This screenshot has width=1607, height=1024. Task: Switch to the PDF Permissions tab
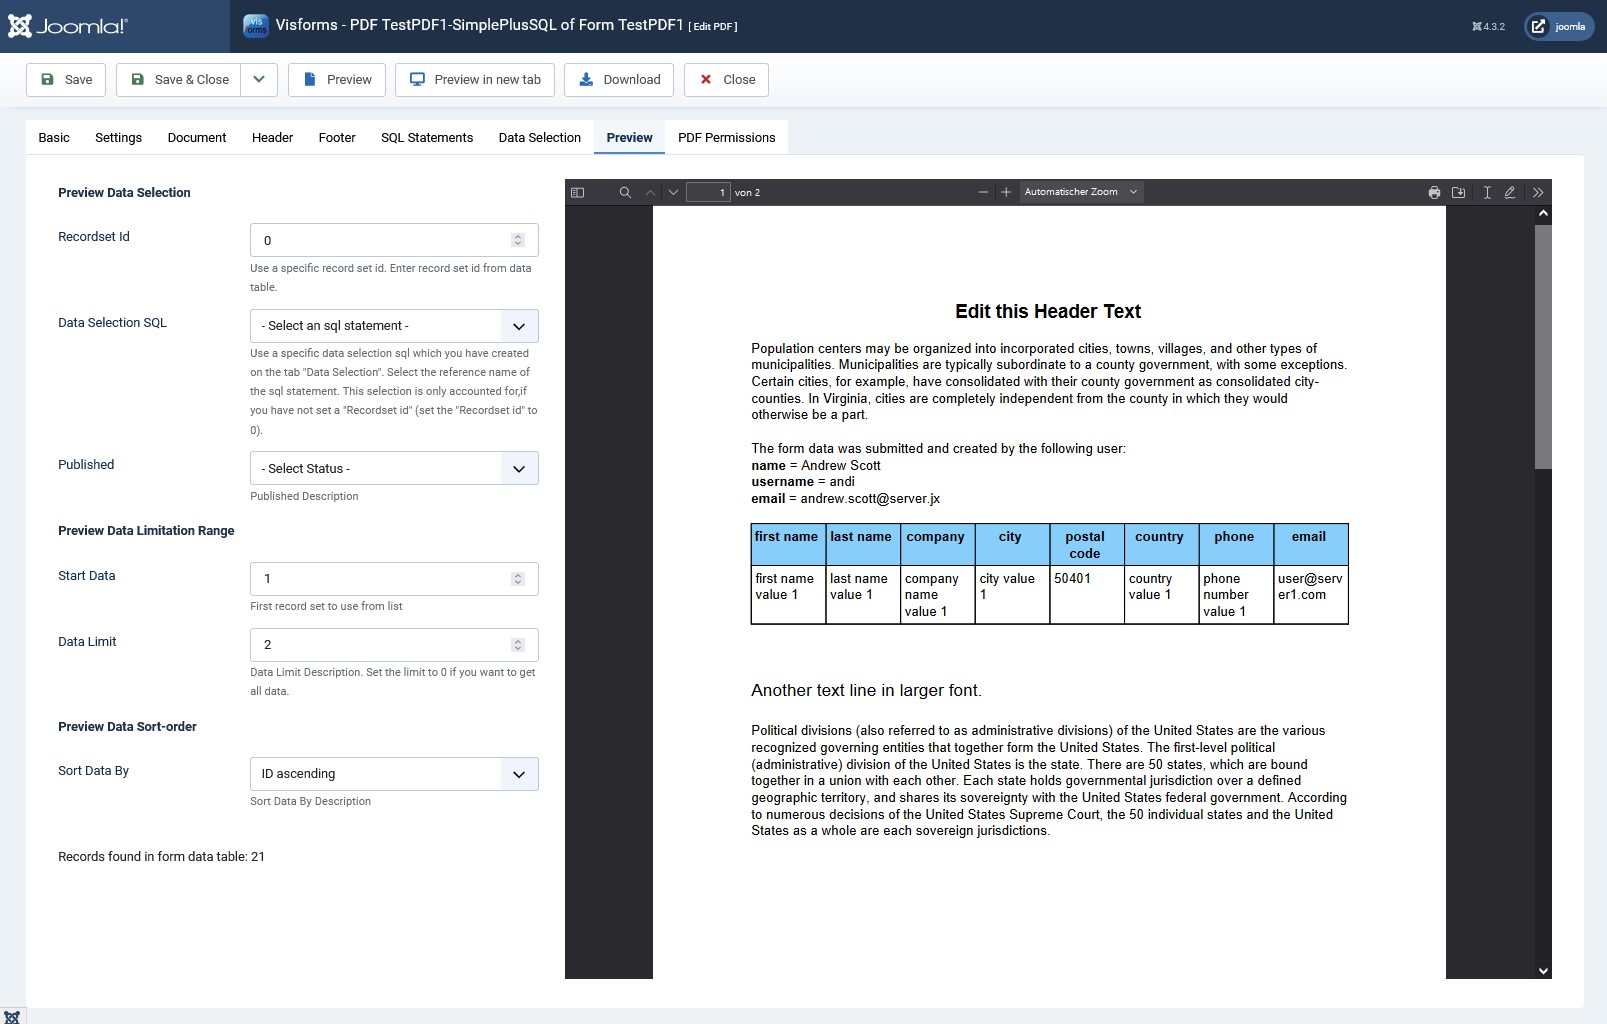pyautogui.click(x=726, y=137)
